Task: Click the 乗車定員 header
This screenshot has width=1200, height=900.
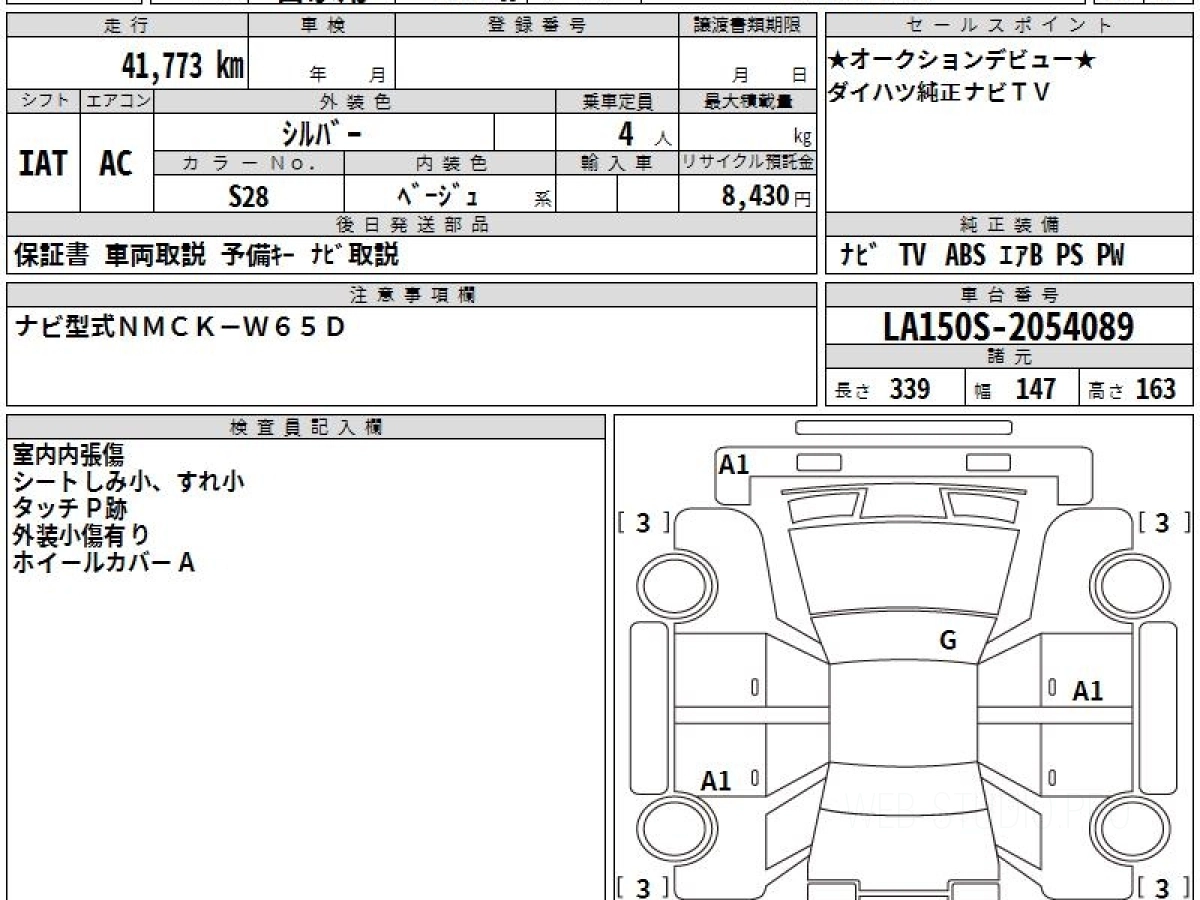Action: pyautogui.click(x=617, y=101)
